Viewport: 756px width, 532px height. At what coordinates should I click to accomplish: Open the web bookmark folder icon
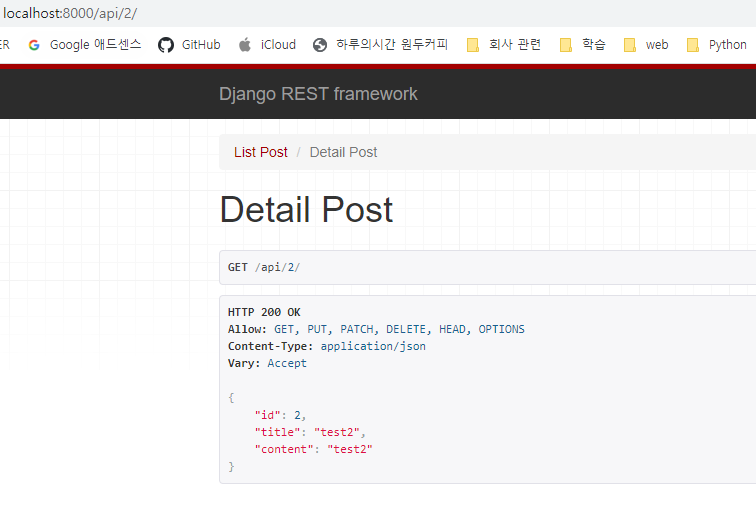click(x=630, y=45)
